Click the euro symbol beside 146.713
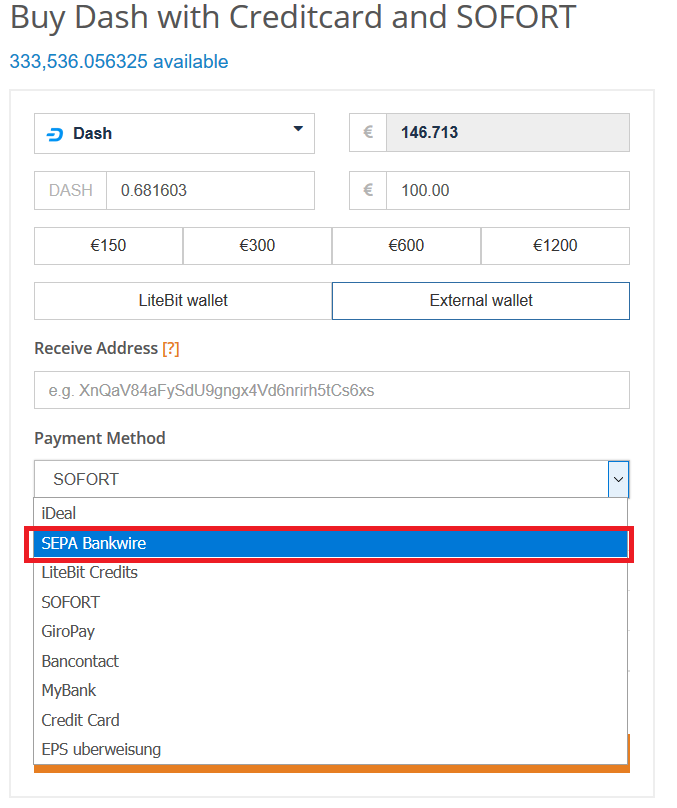Screen dimensions: 677x808 pyautogui.click(x=368, y=133)
